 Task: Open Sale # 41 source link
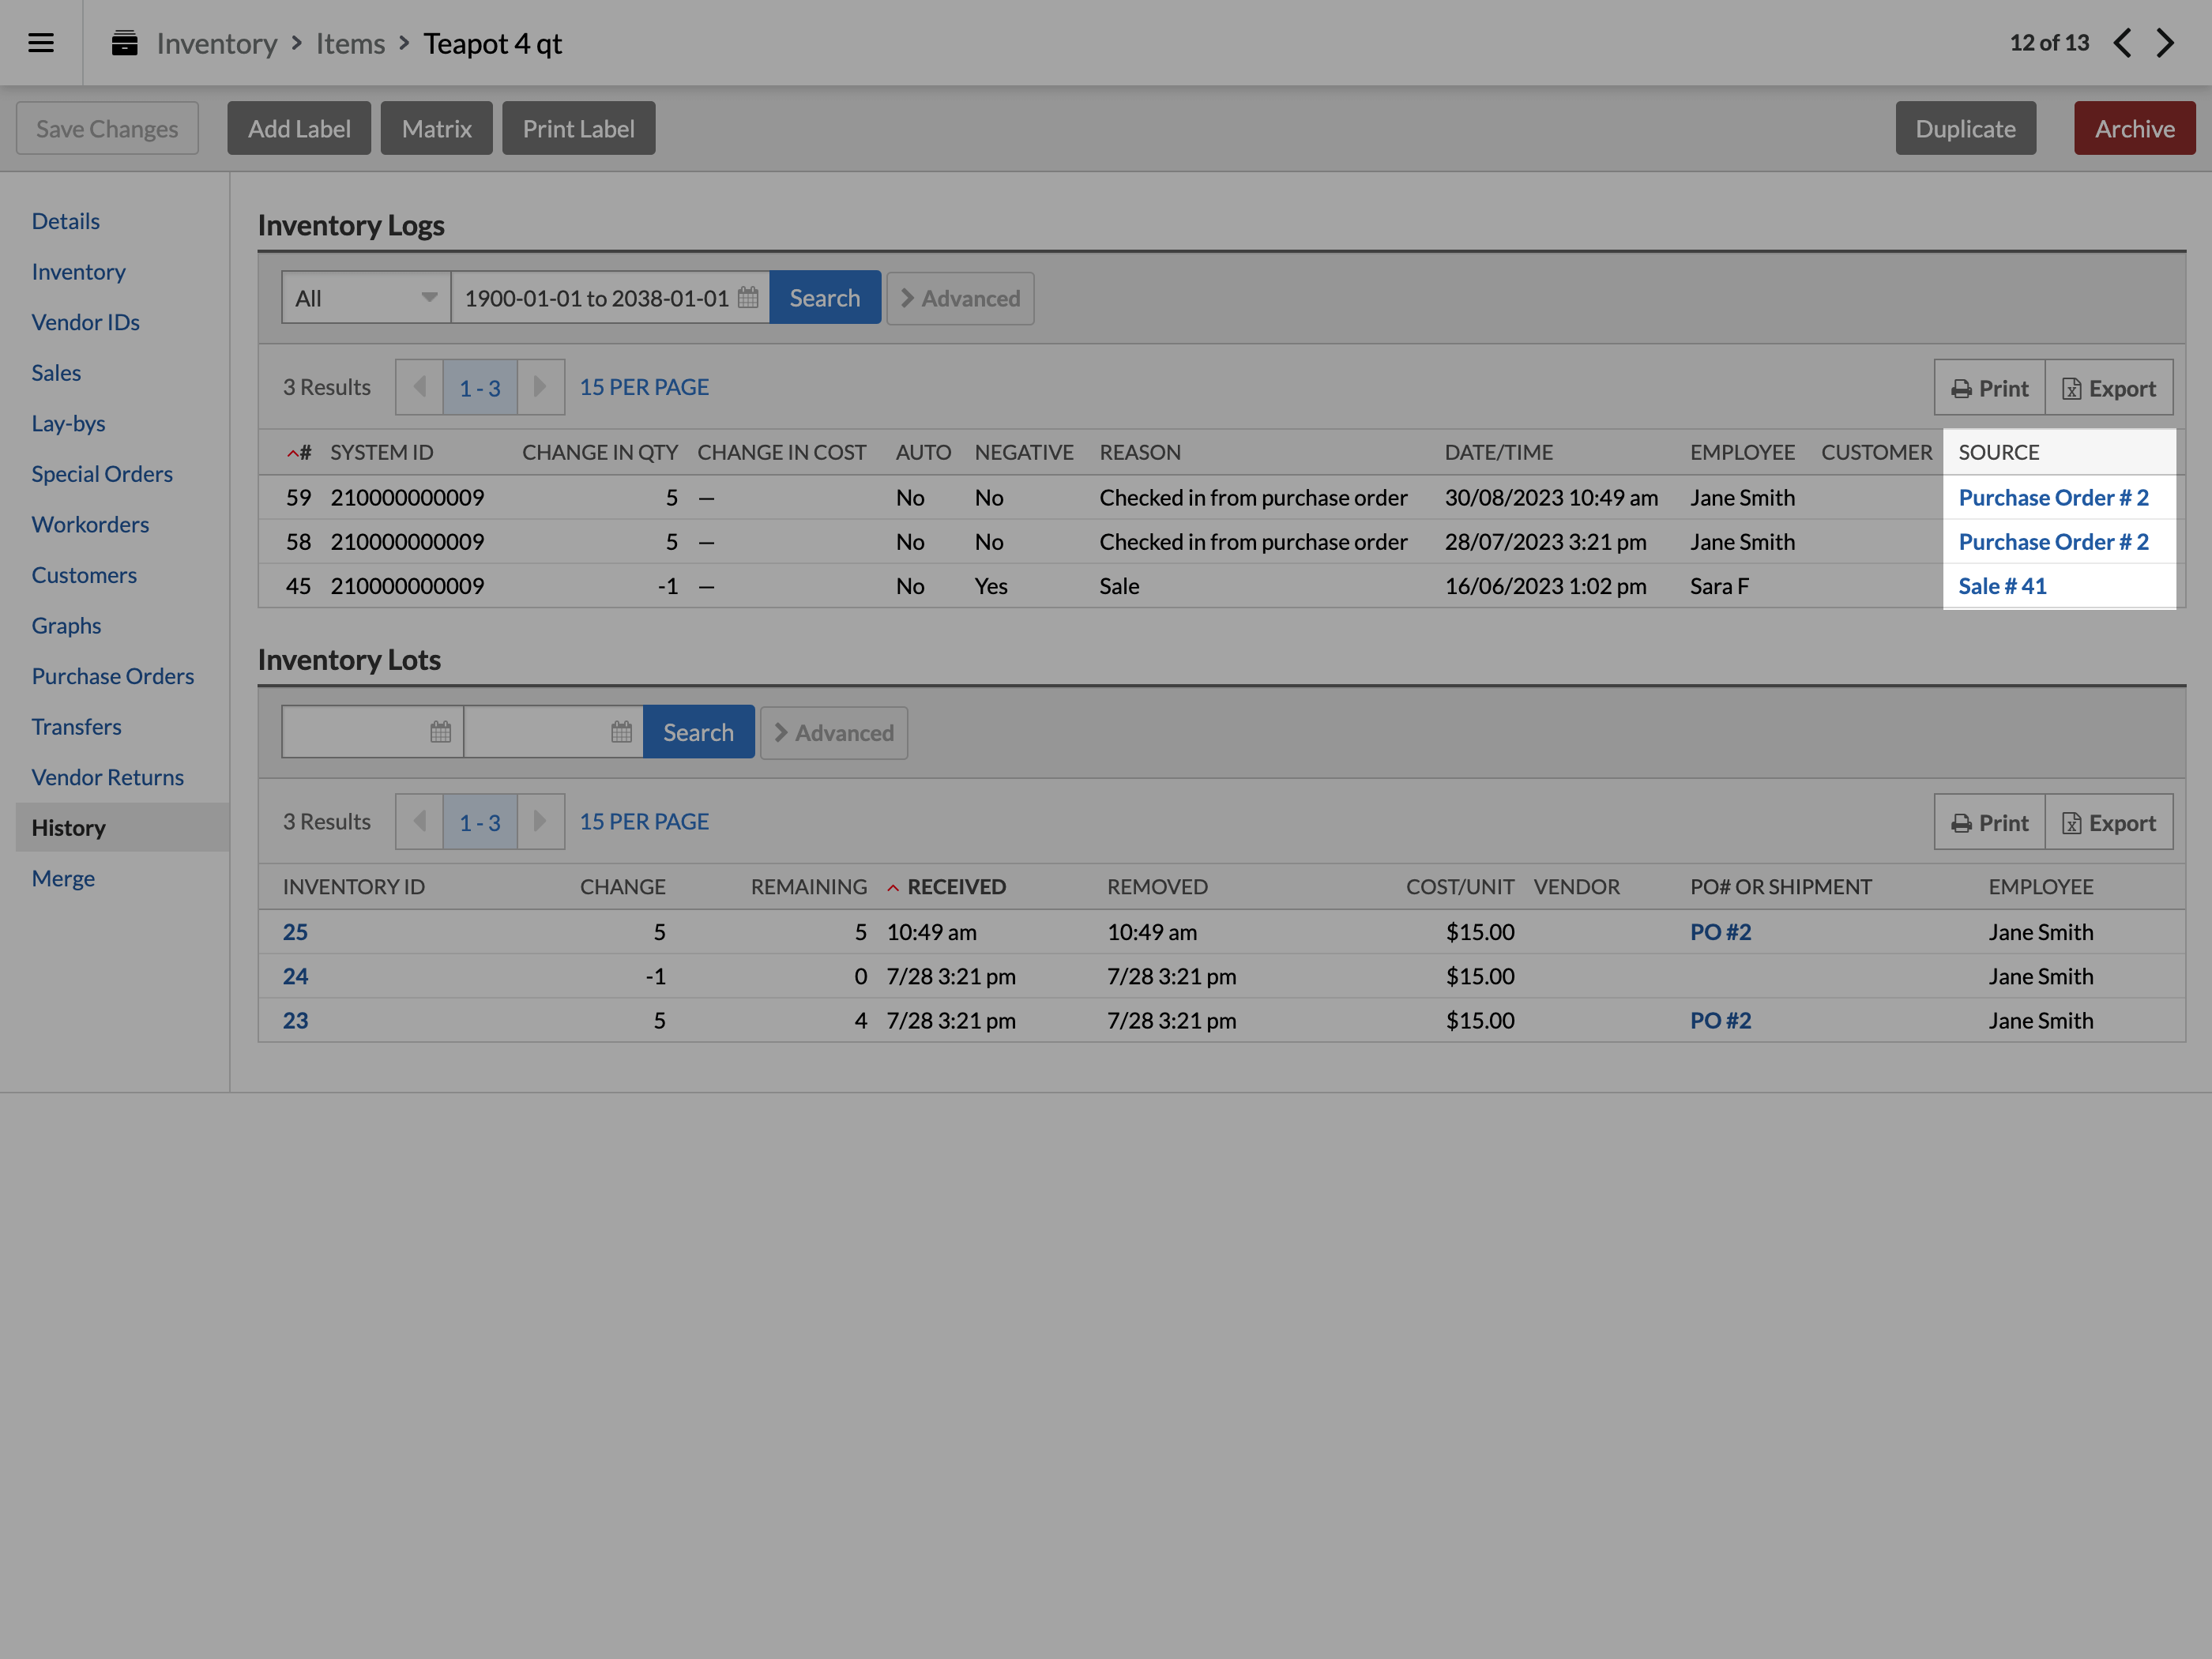pyautogui.click(x=2002, y=586)
